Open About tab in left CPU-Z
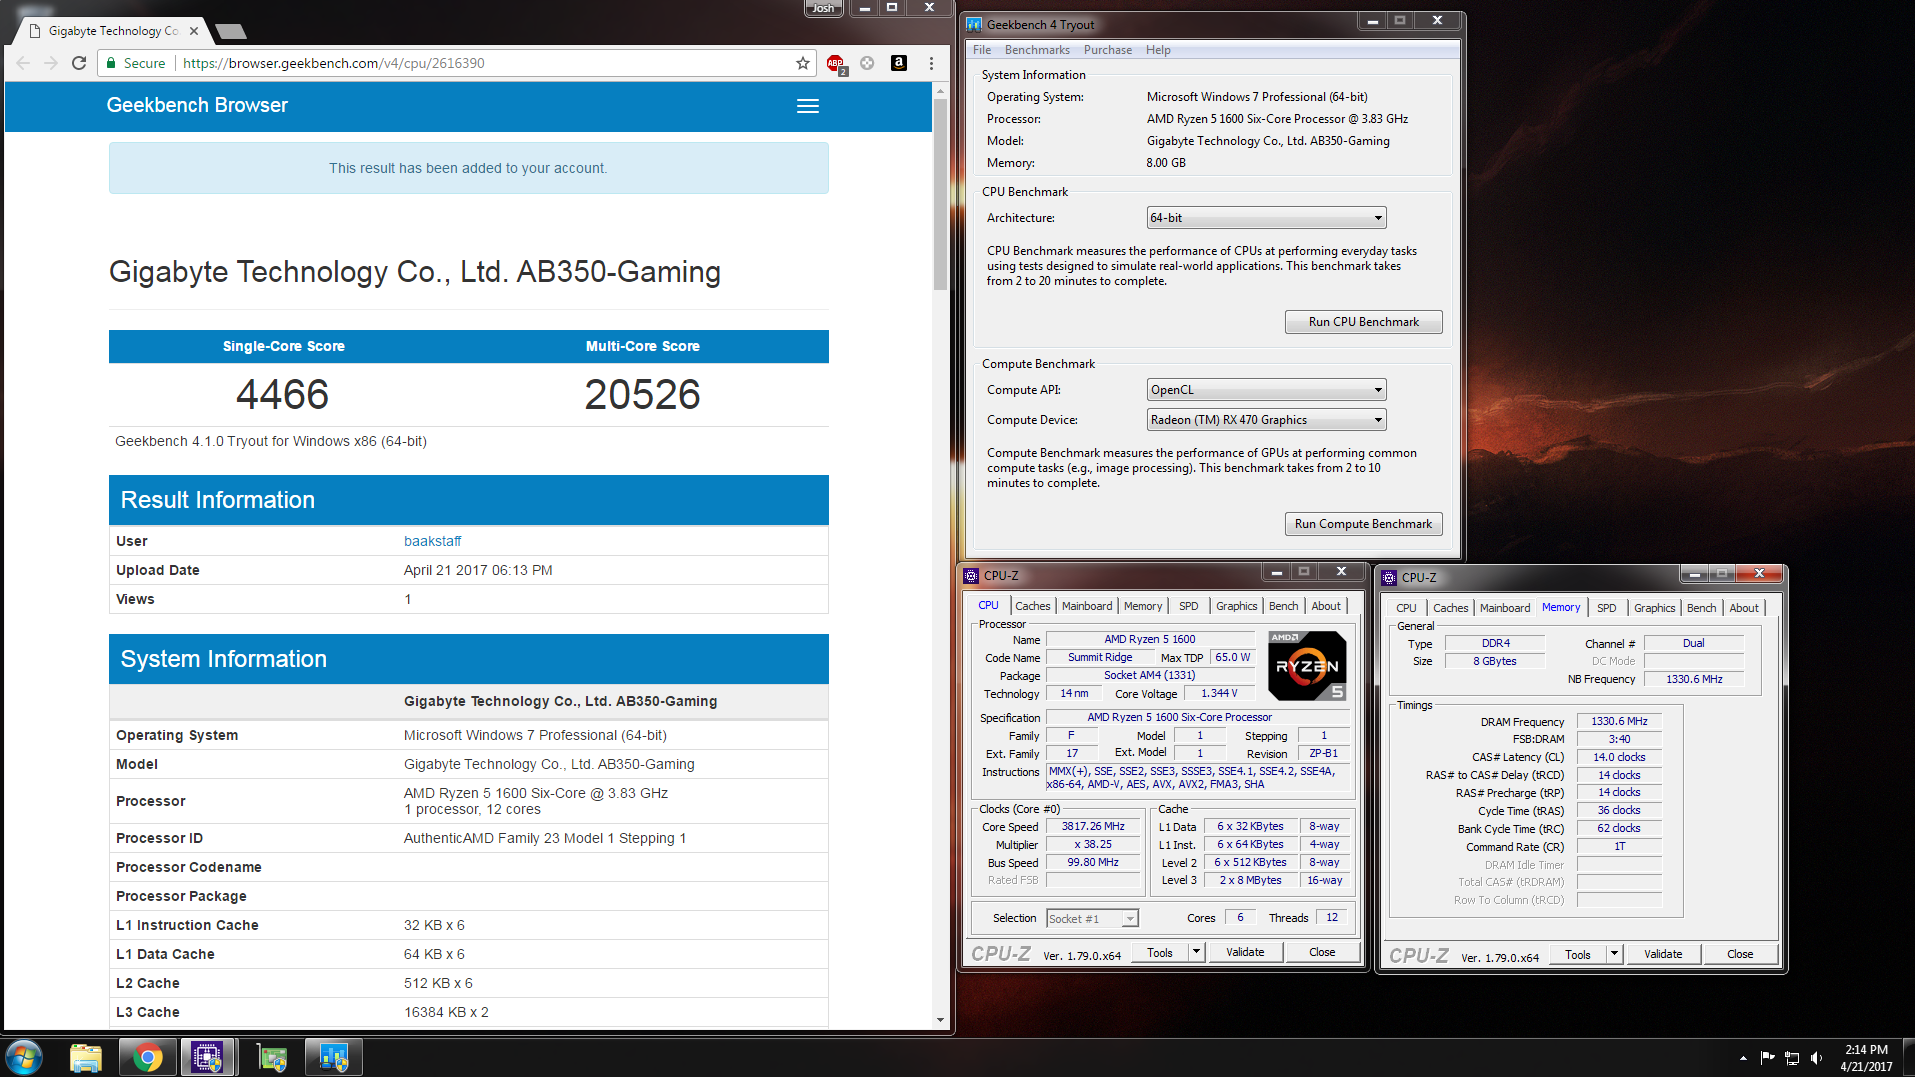Screen dimensions: 1915x1077 pos(1326,606)
